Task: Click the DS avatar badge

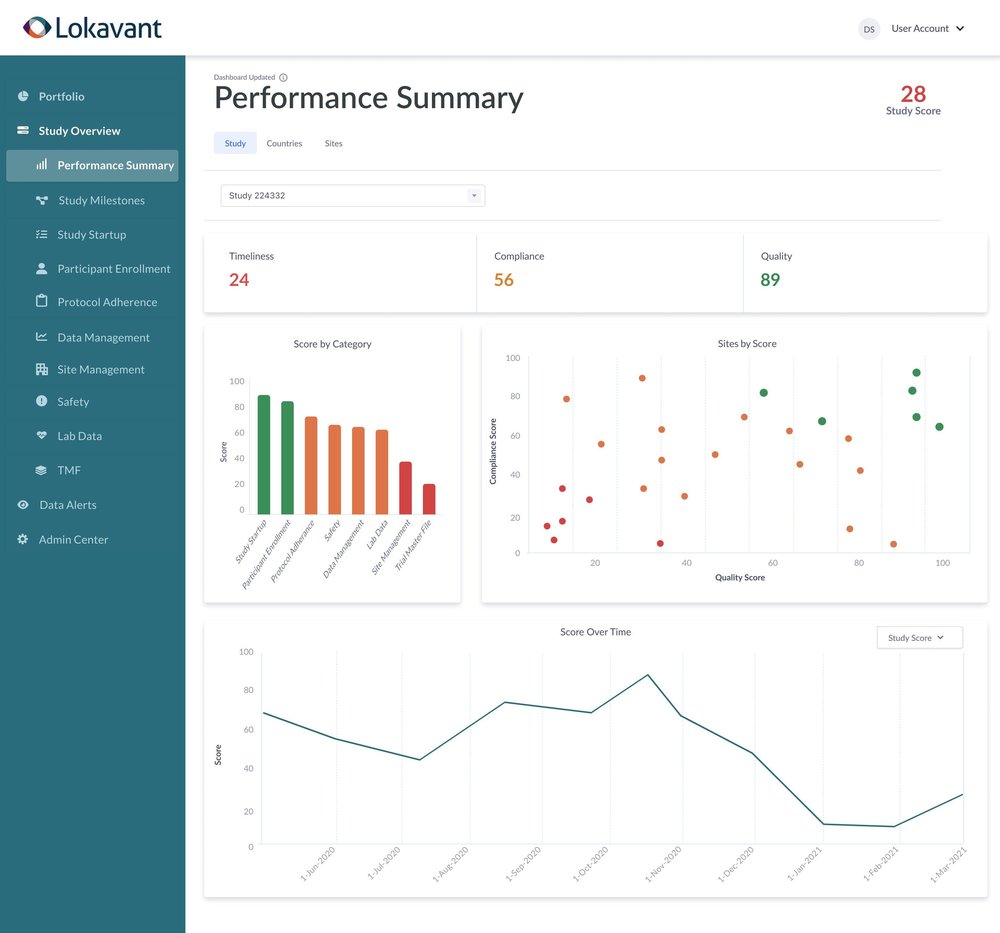Action: coord(868,29)
